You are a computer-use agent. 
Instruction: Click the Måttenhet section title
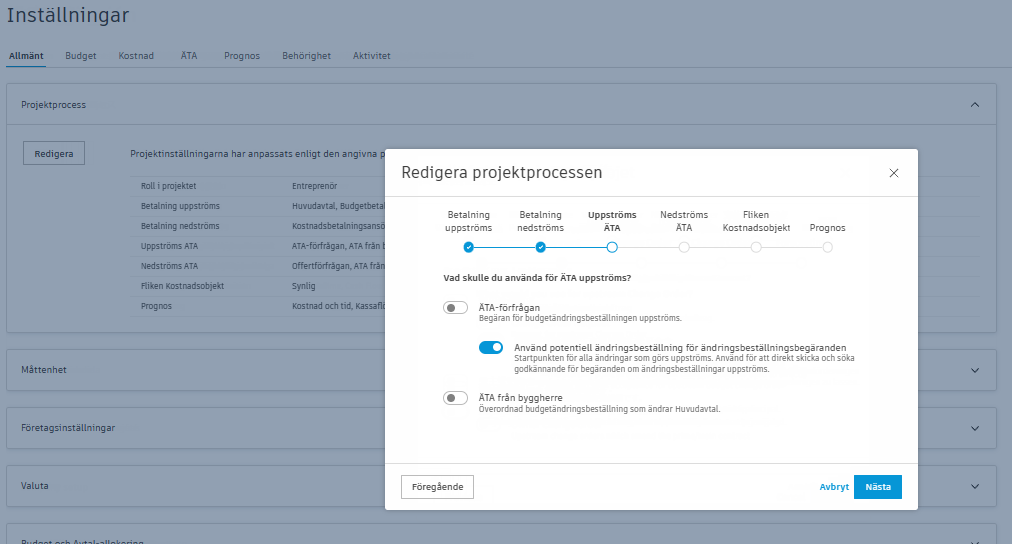pyautogui.click(x=44, y=370)
